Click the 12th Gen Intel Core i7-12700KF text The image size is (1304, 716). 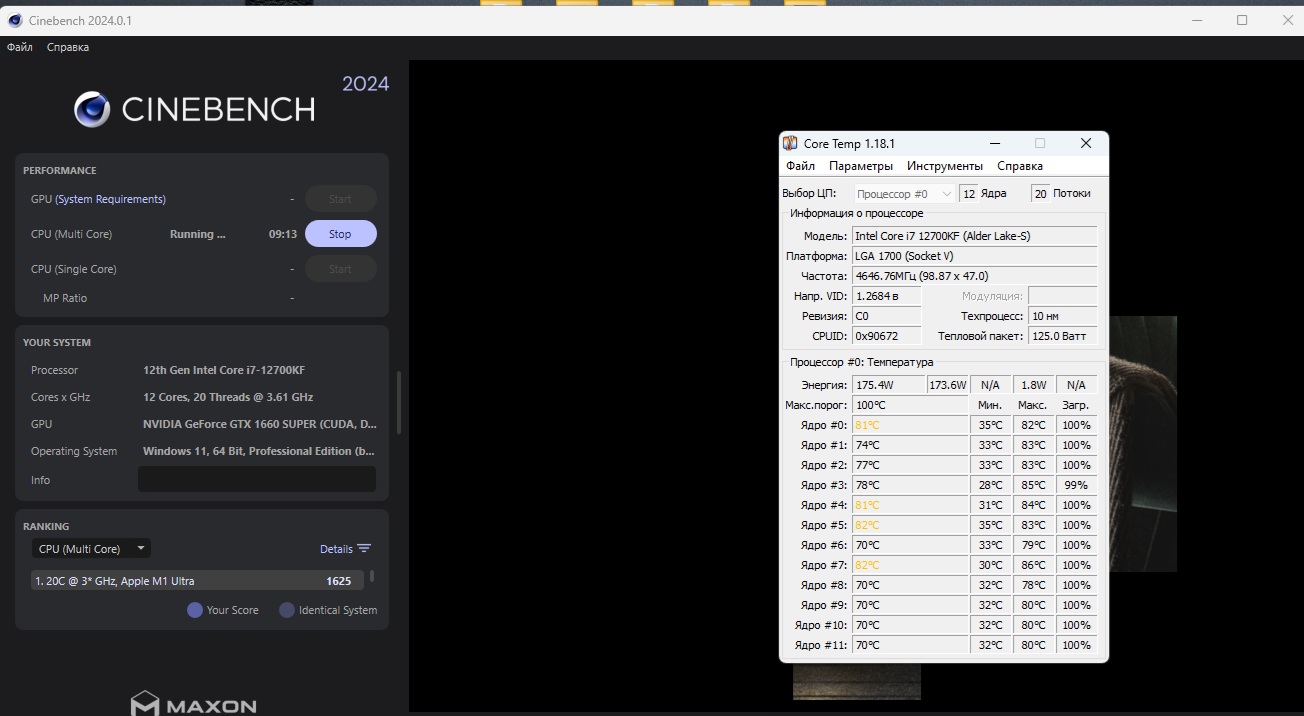[224, 370]
